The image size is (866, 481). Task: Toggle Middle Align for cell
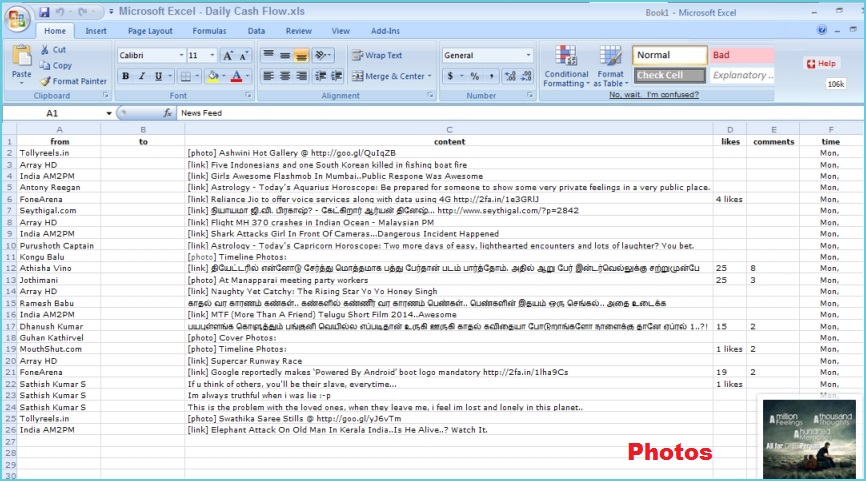pos(285,55)
